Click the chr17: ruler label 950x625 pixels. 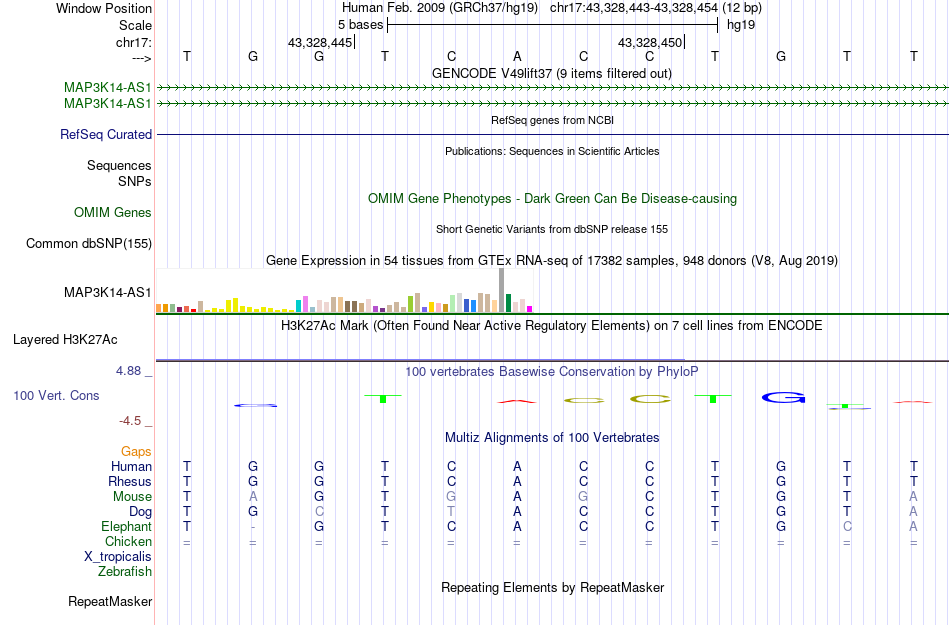[133, 42]
